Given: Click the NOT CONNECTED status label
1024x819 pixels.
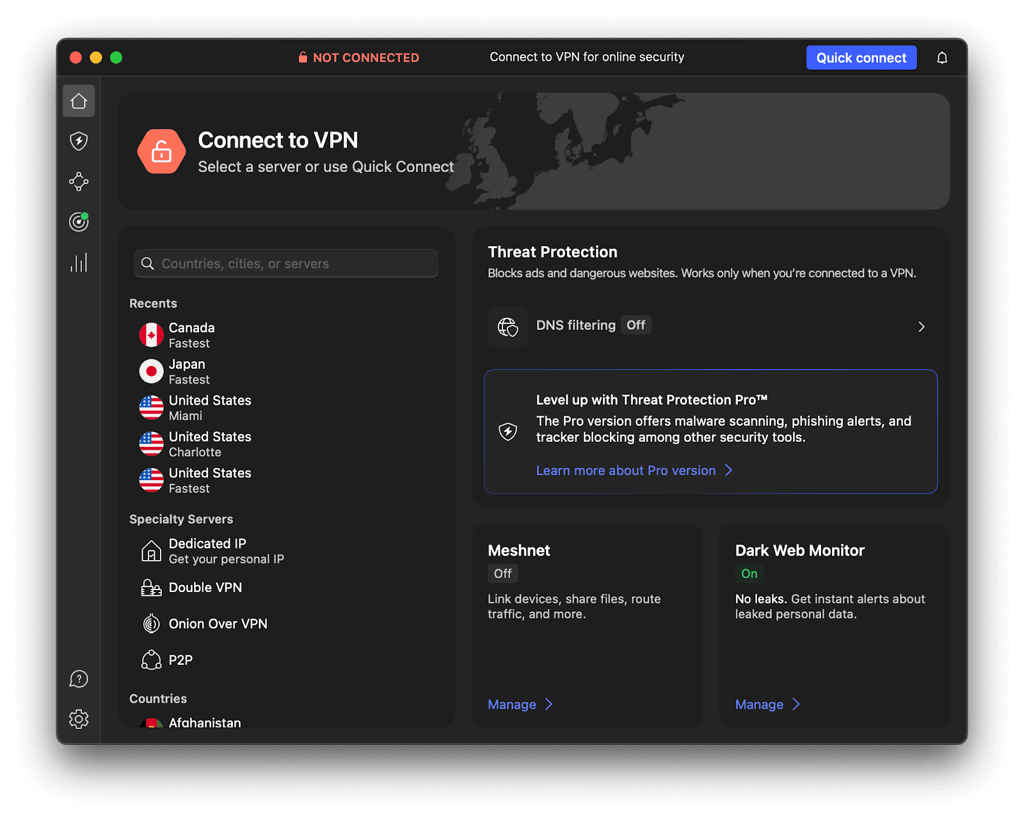Looking at the screenshot, I should (366, 57).
